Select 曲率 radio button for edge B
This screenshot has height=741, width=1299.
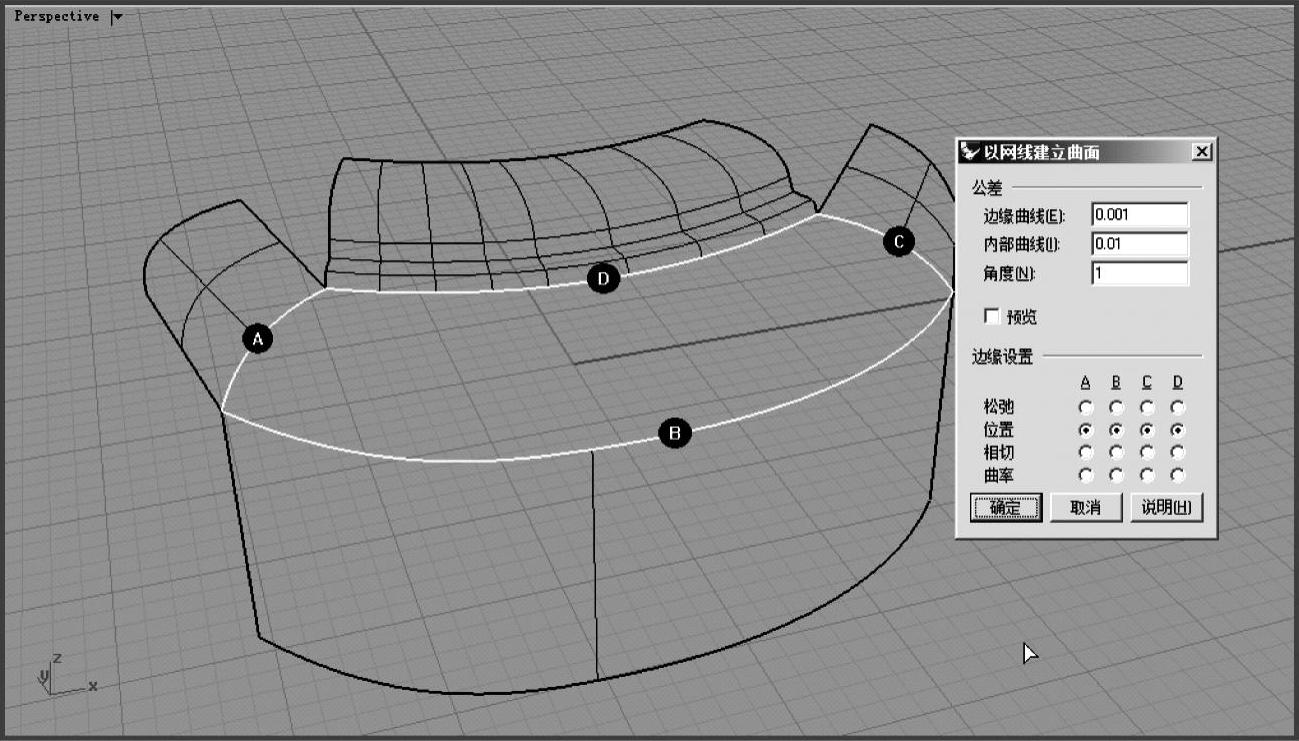[x=1116, y=475]
